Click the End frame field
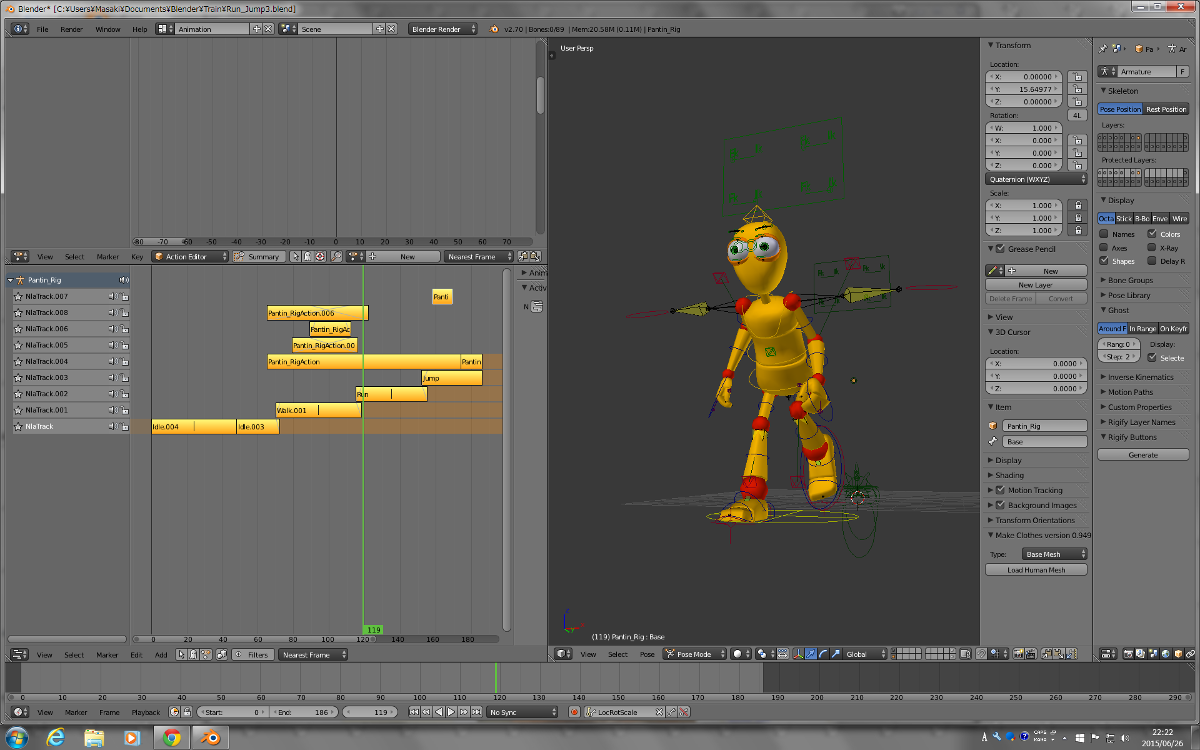The height and width of the screenshot is (750, 1200). click(x=303, y=712)
